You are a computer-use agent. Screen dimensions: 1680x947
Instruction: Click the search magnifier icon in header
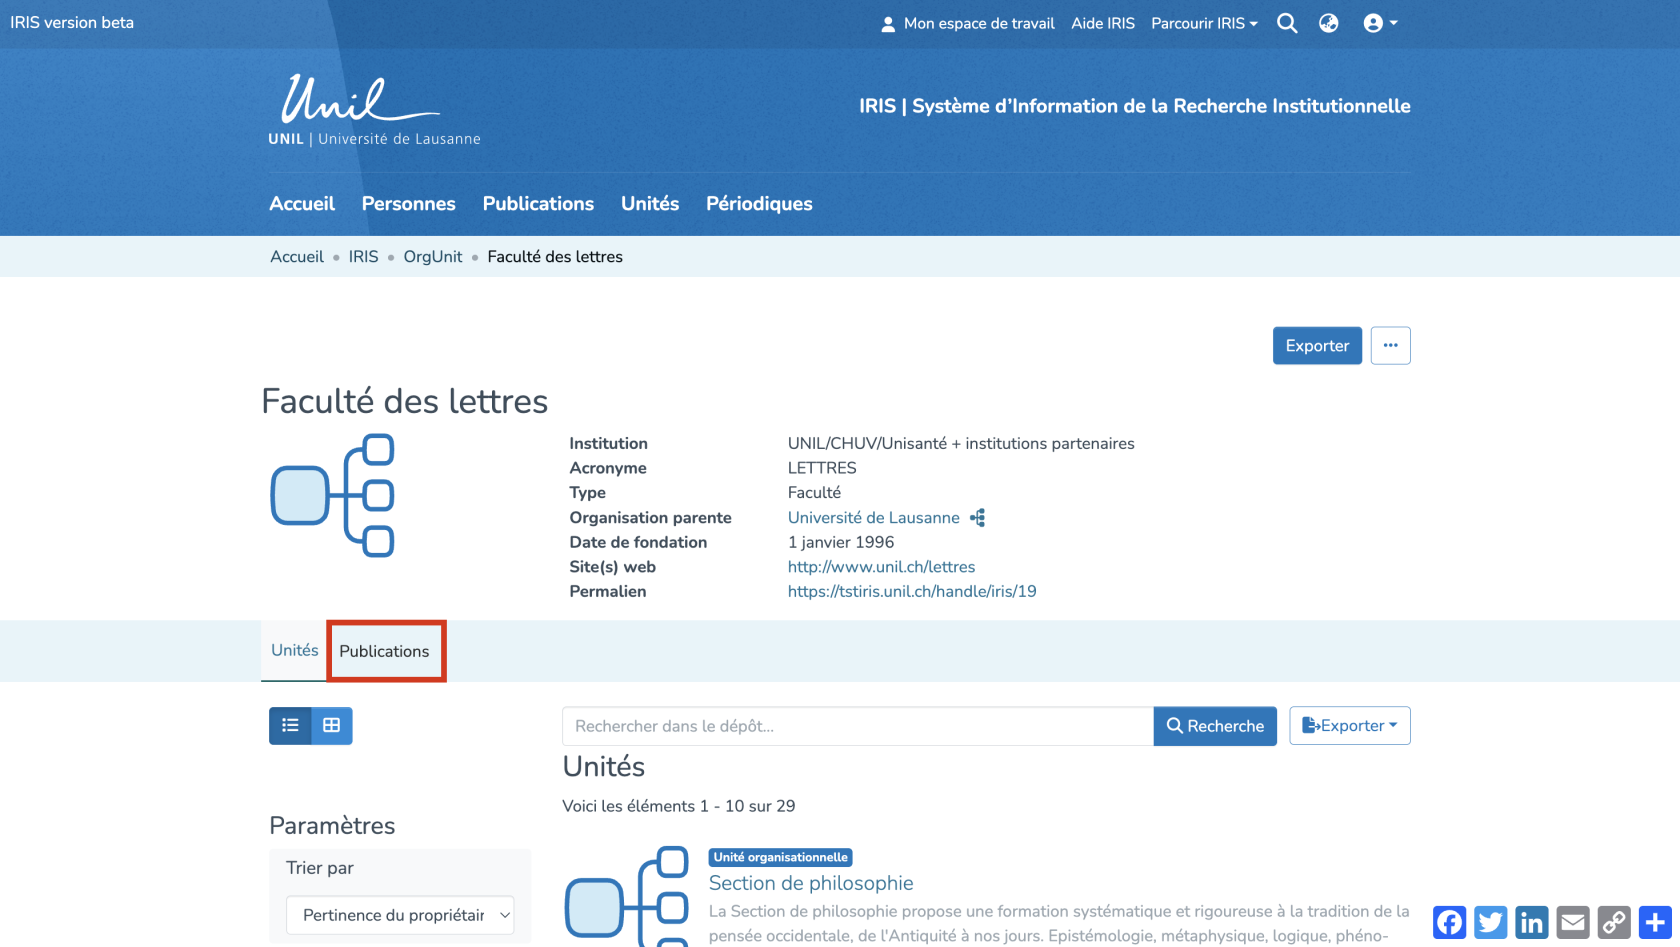[1287, 23]
